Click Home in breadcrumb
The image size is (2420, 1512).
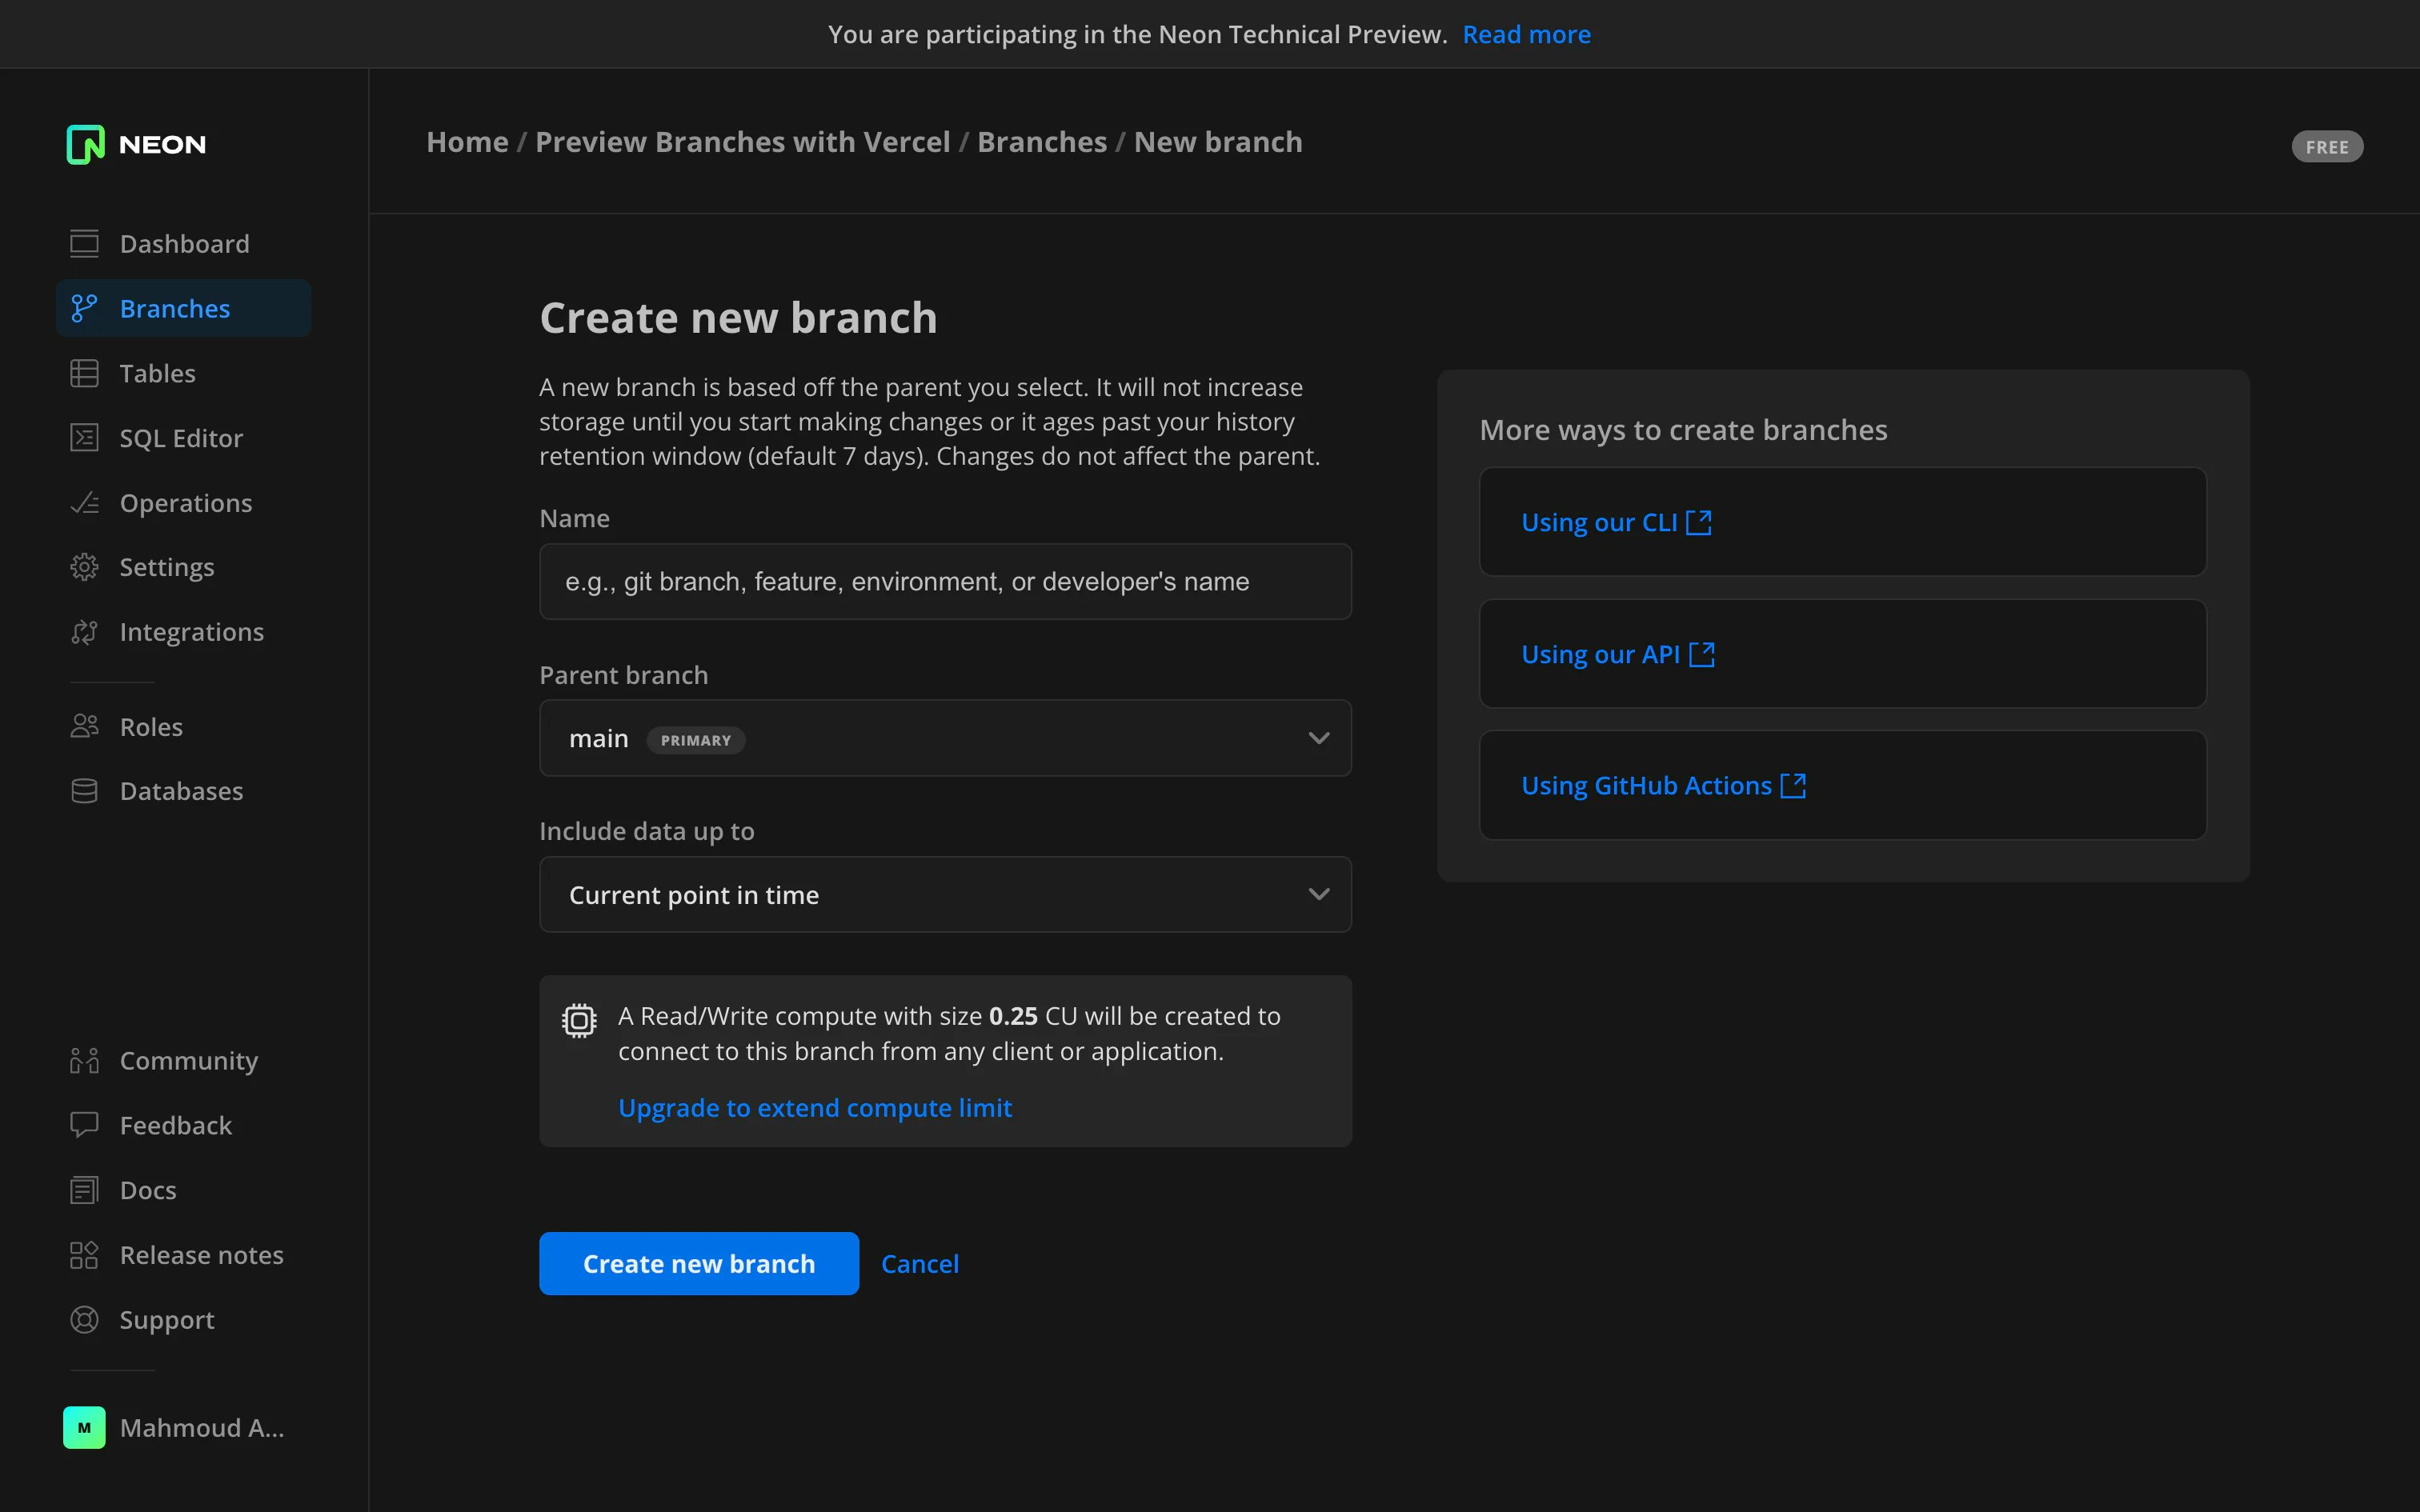(467, 142)
